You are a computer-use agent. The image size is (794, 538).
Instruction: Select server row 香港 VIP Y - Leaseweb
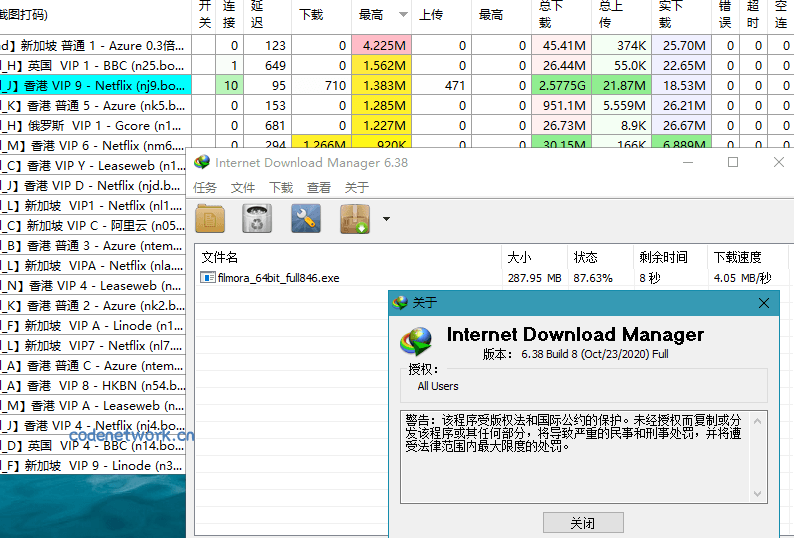pos(93,166)
